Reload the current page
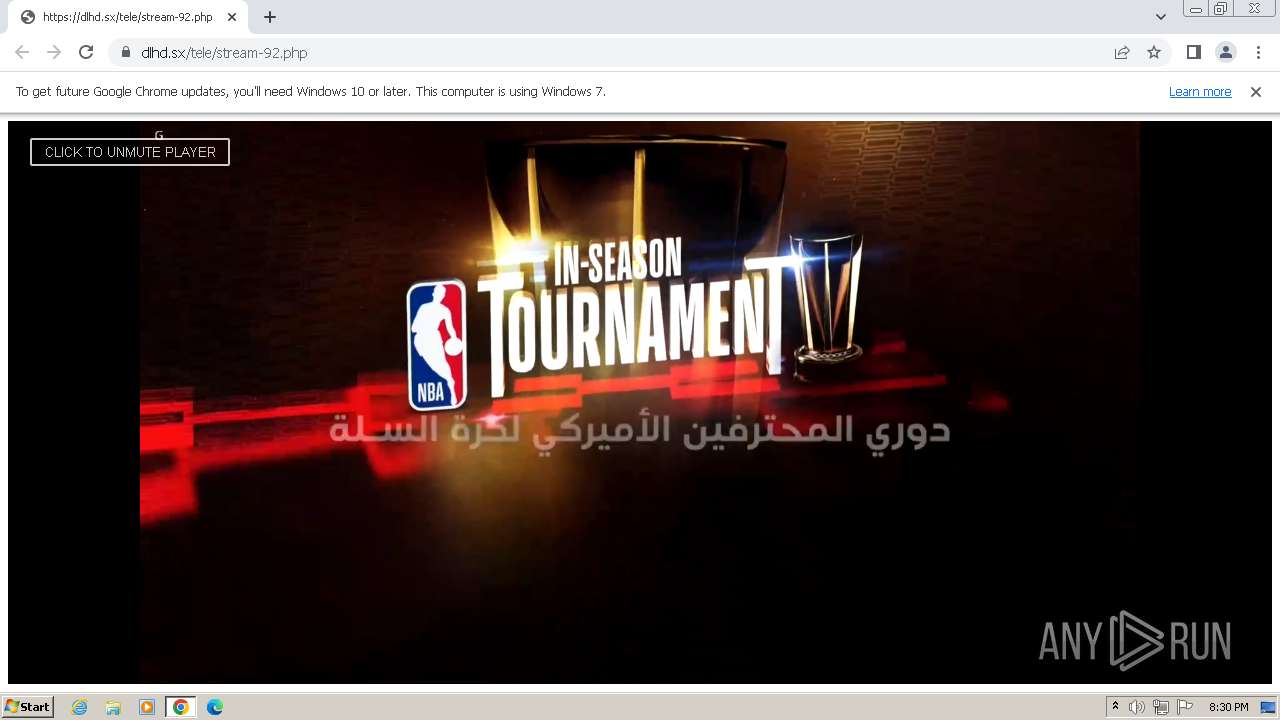 (86, 52)
